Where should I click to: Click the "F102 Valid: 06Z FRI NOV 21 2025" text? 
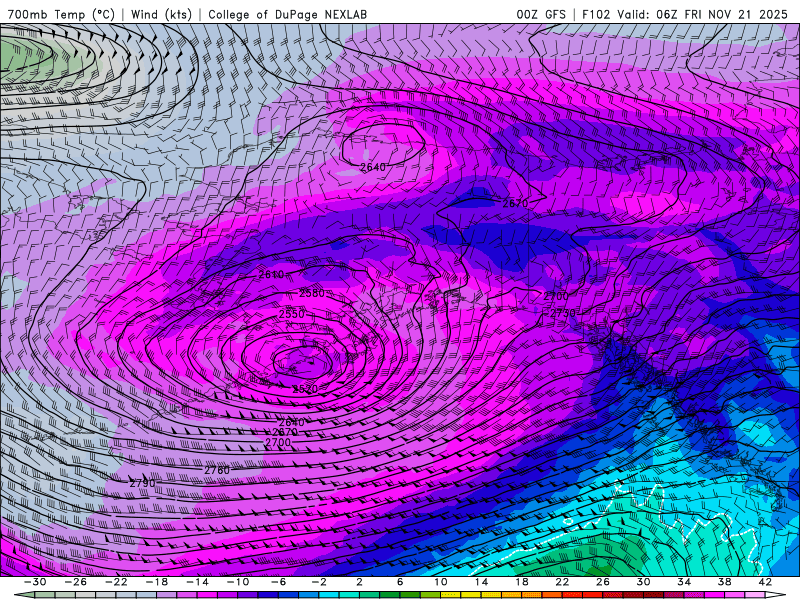[685, 14]
